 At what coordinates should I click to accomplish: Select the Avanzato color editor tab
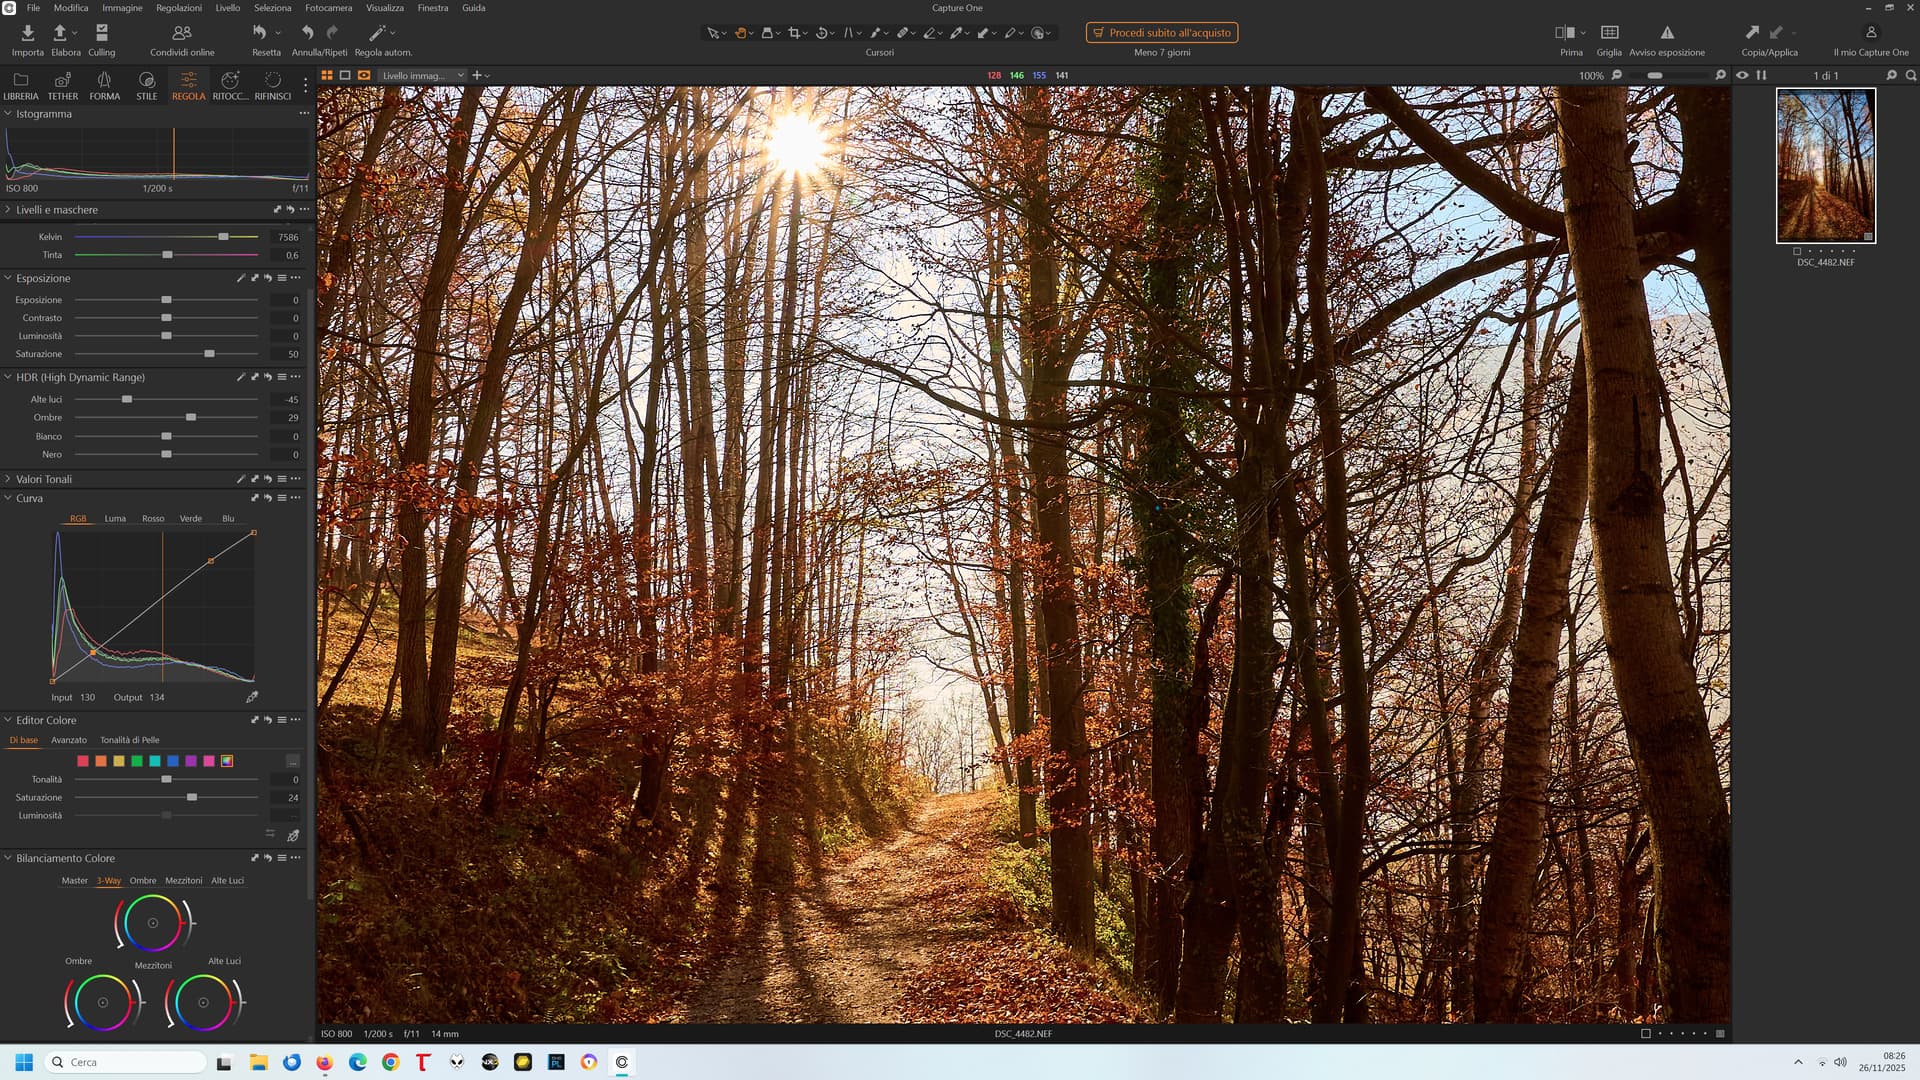(x=69, y=740)
